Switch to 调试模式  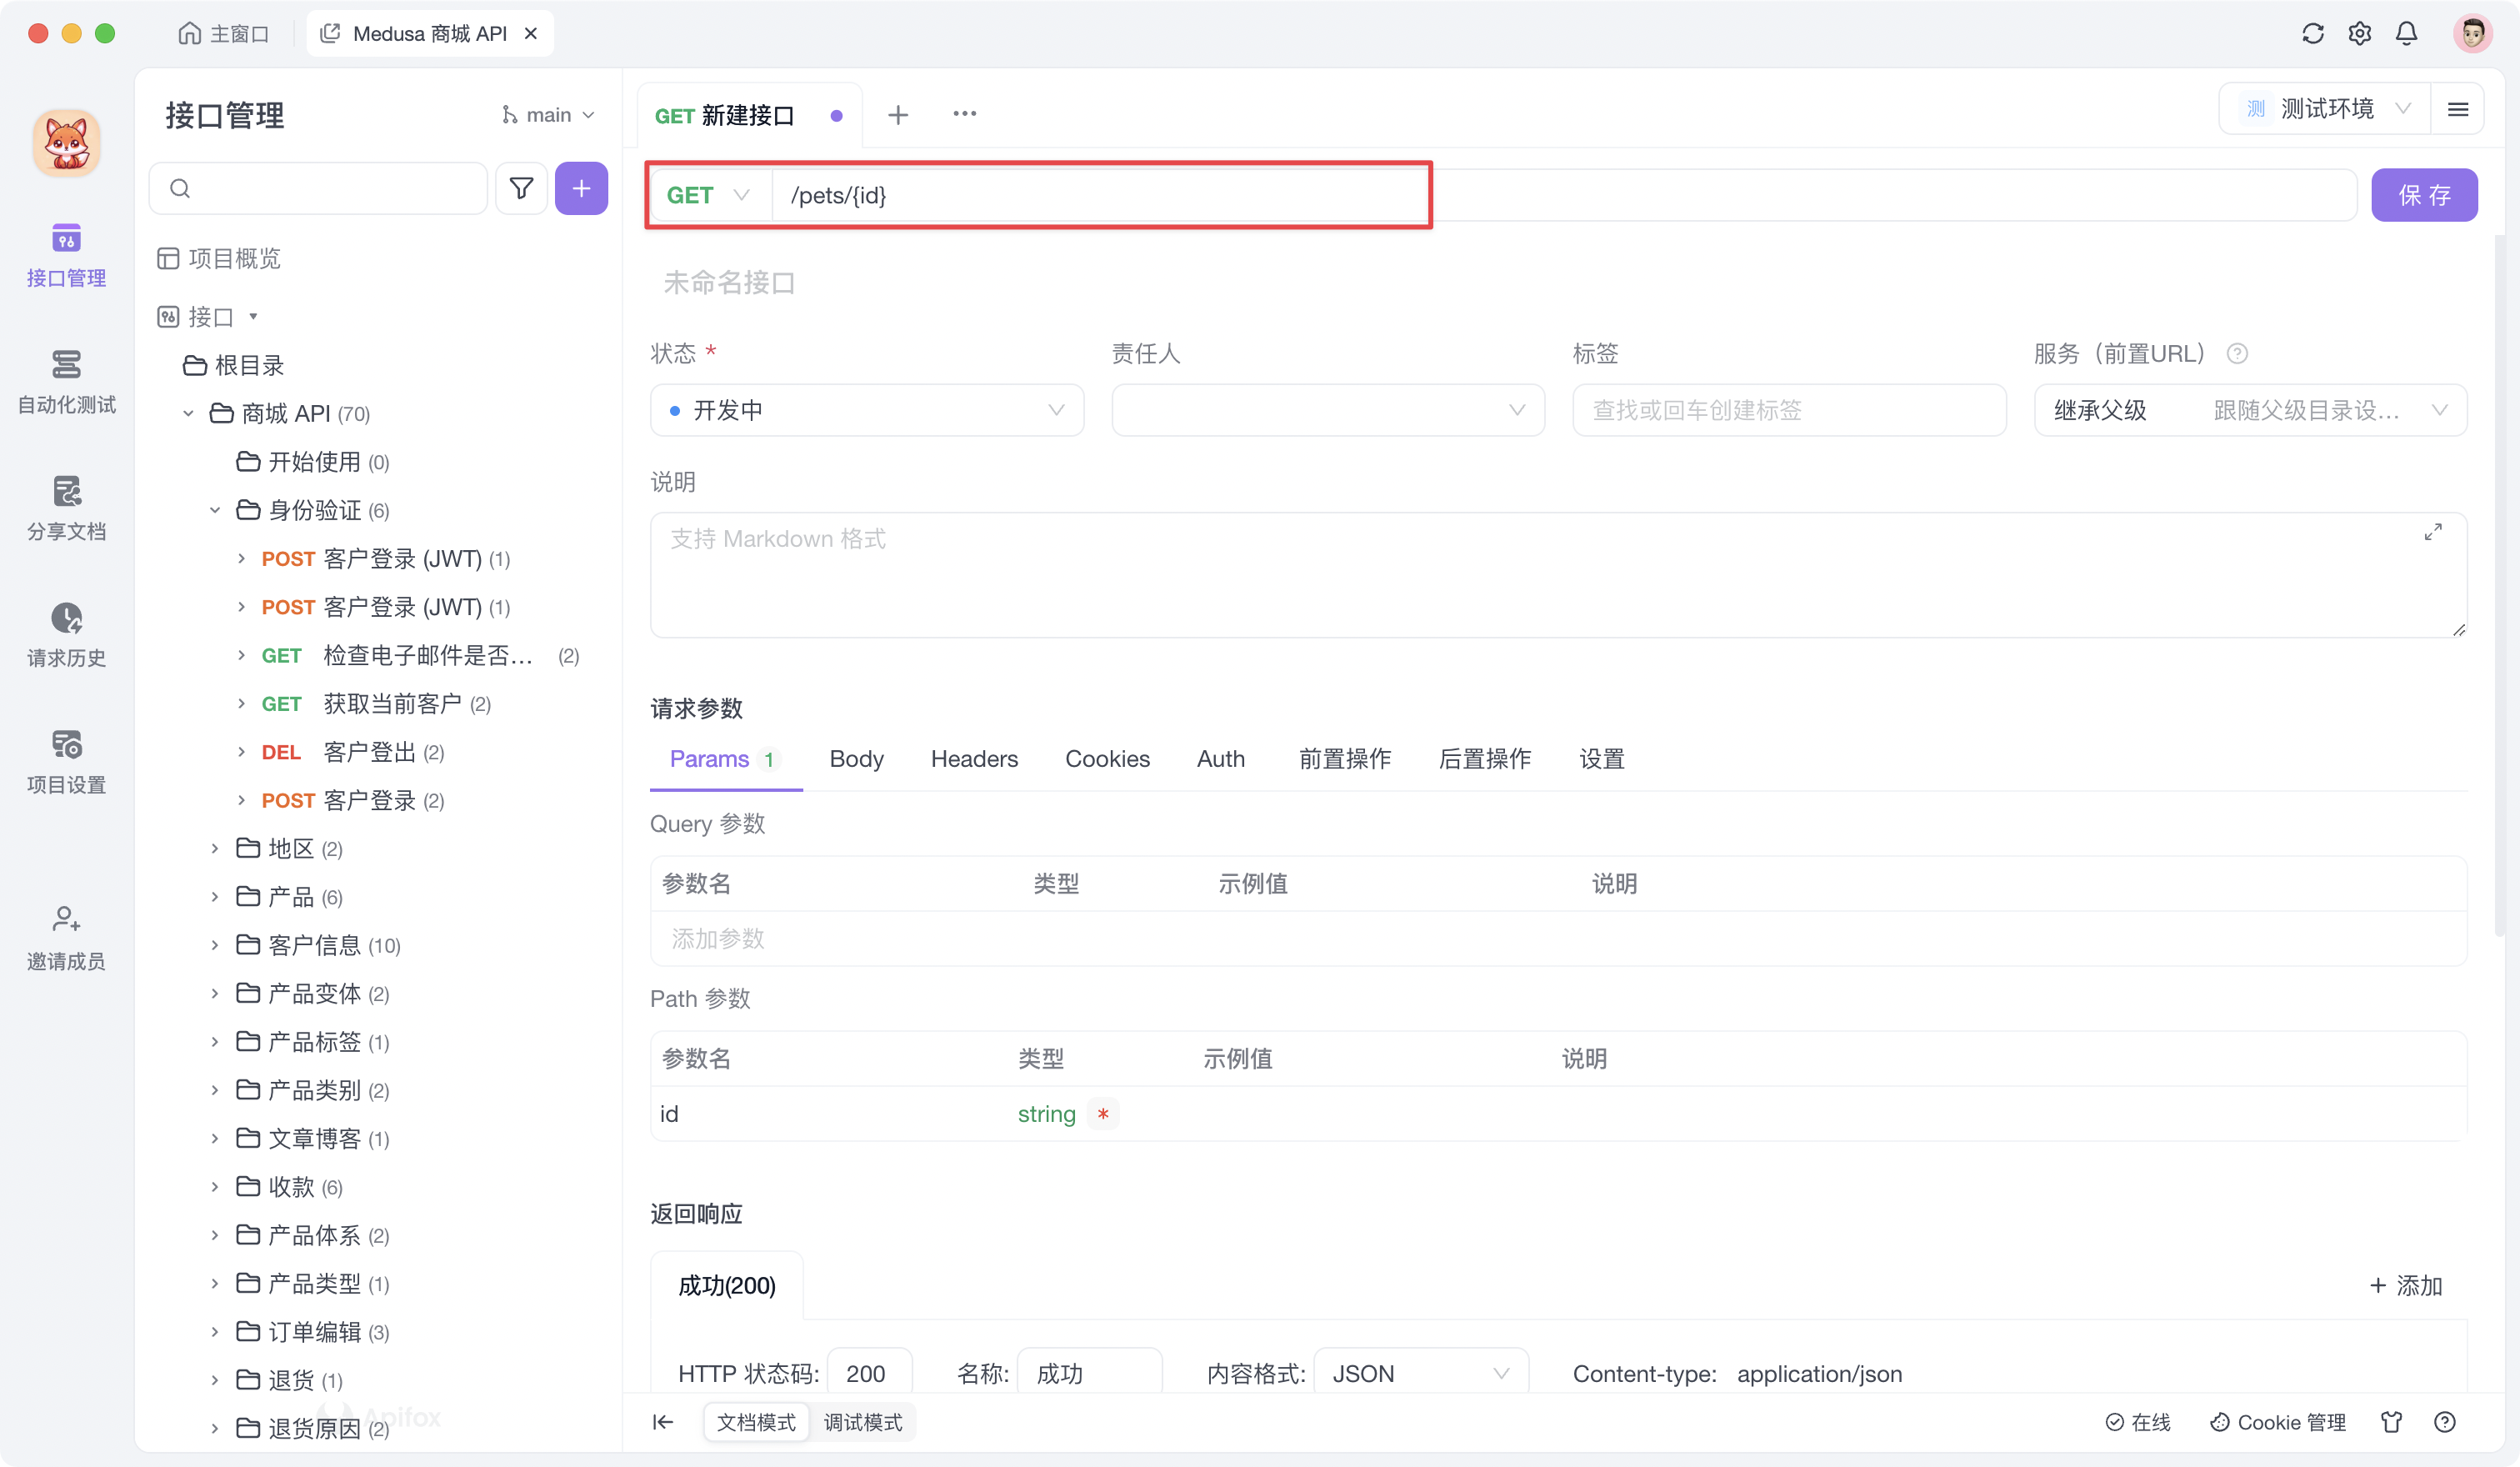click(x=862, y=1422)
